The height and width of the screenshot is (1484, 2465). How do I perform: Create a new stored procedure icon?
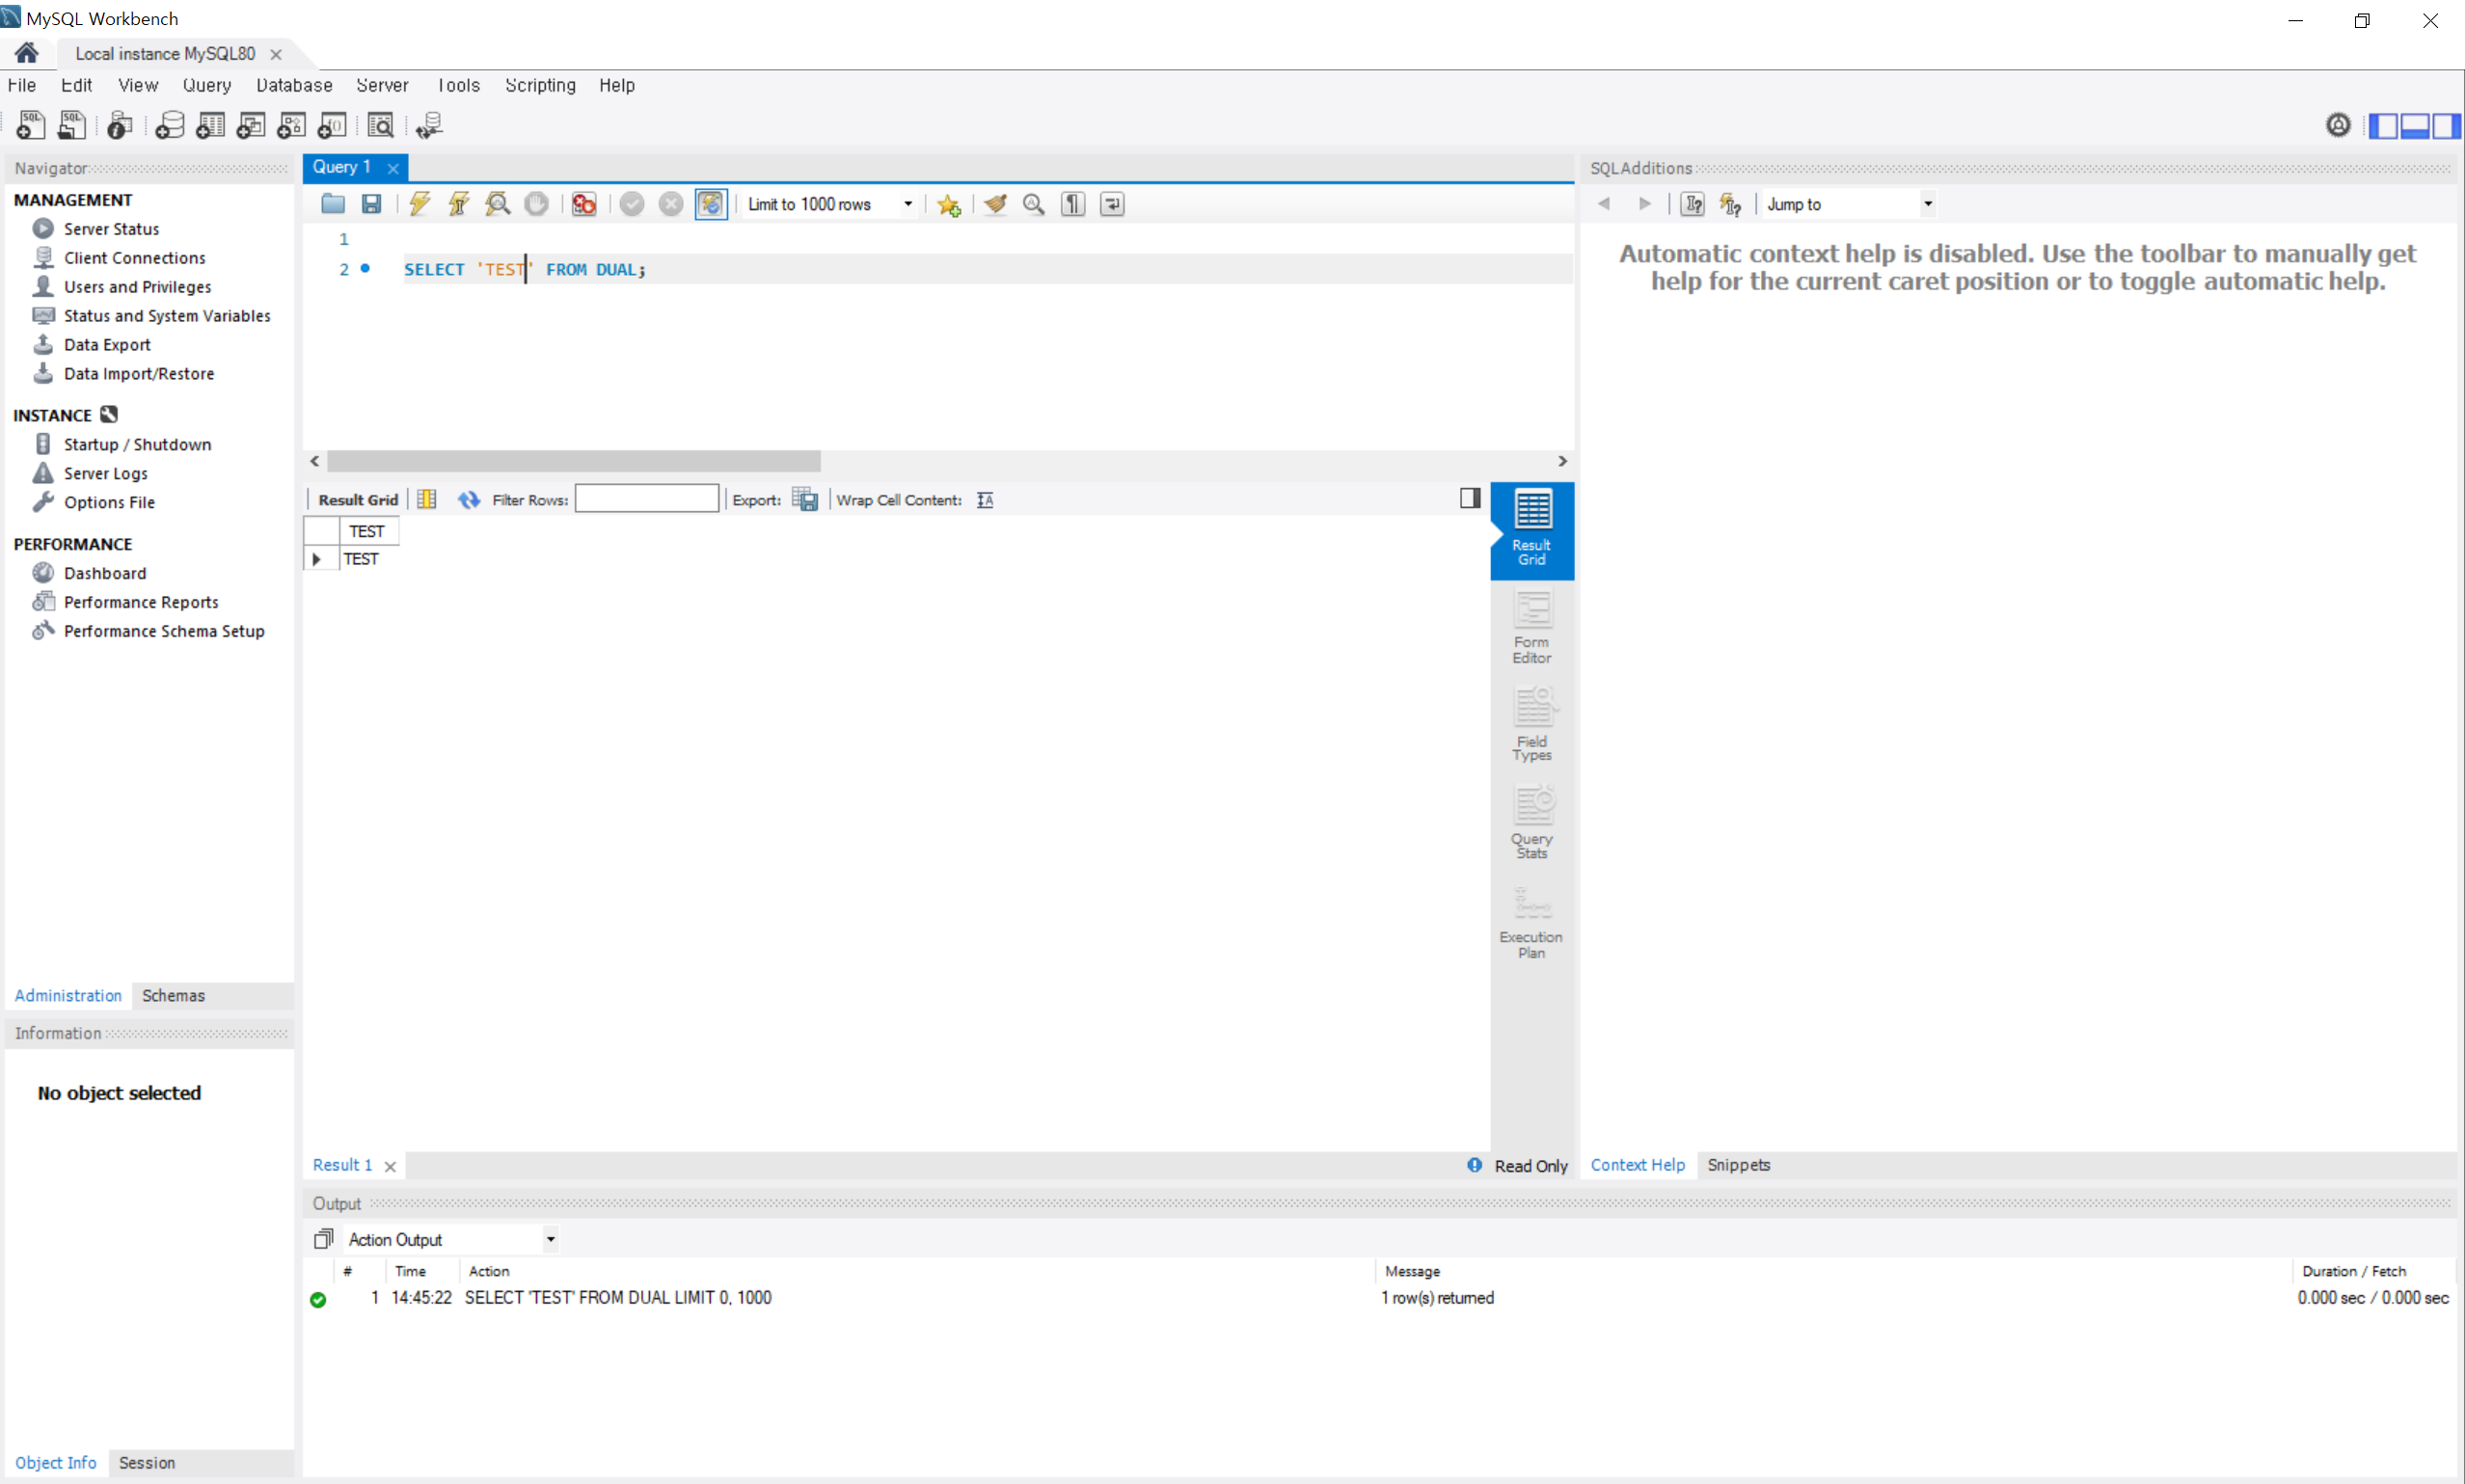coord(291,125)
